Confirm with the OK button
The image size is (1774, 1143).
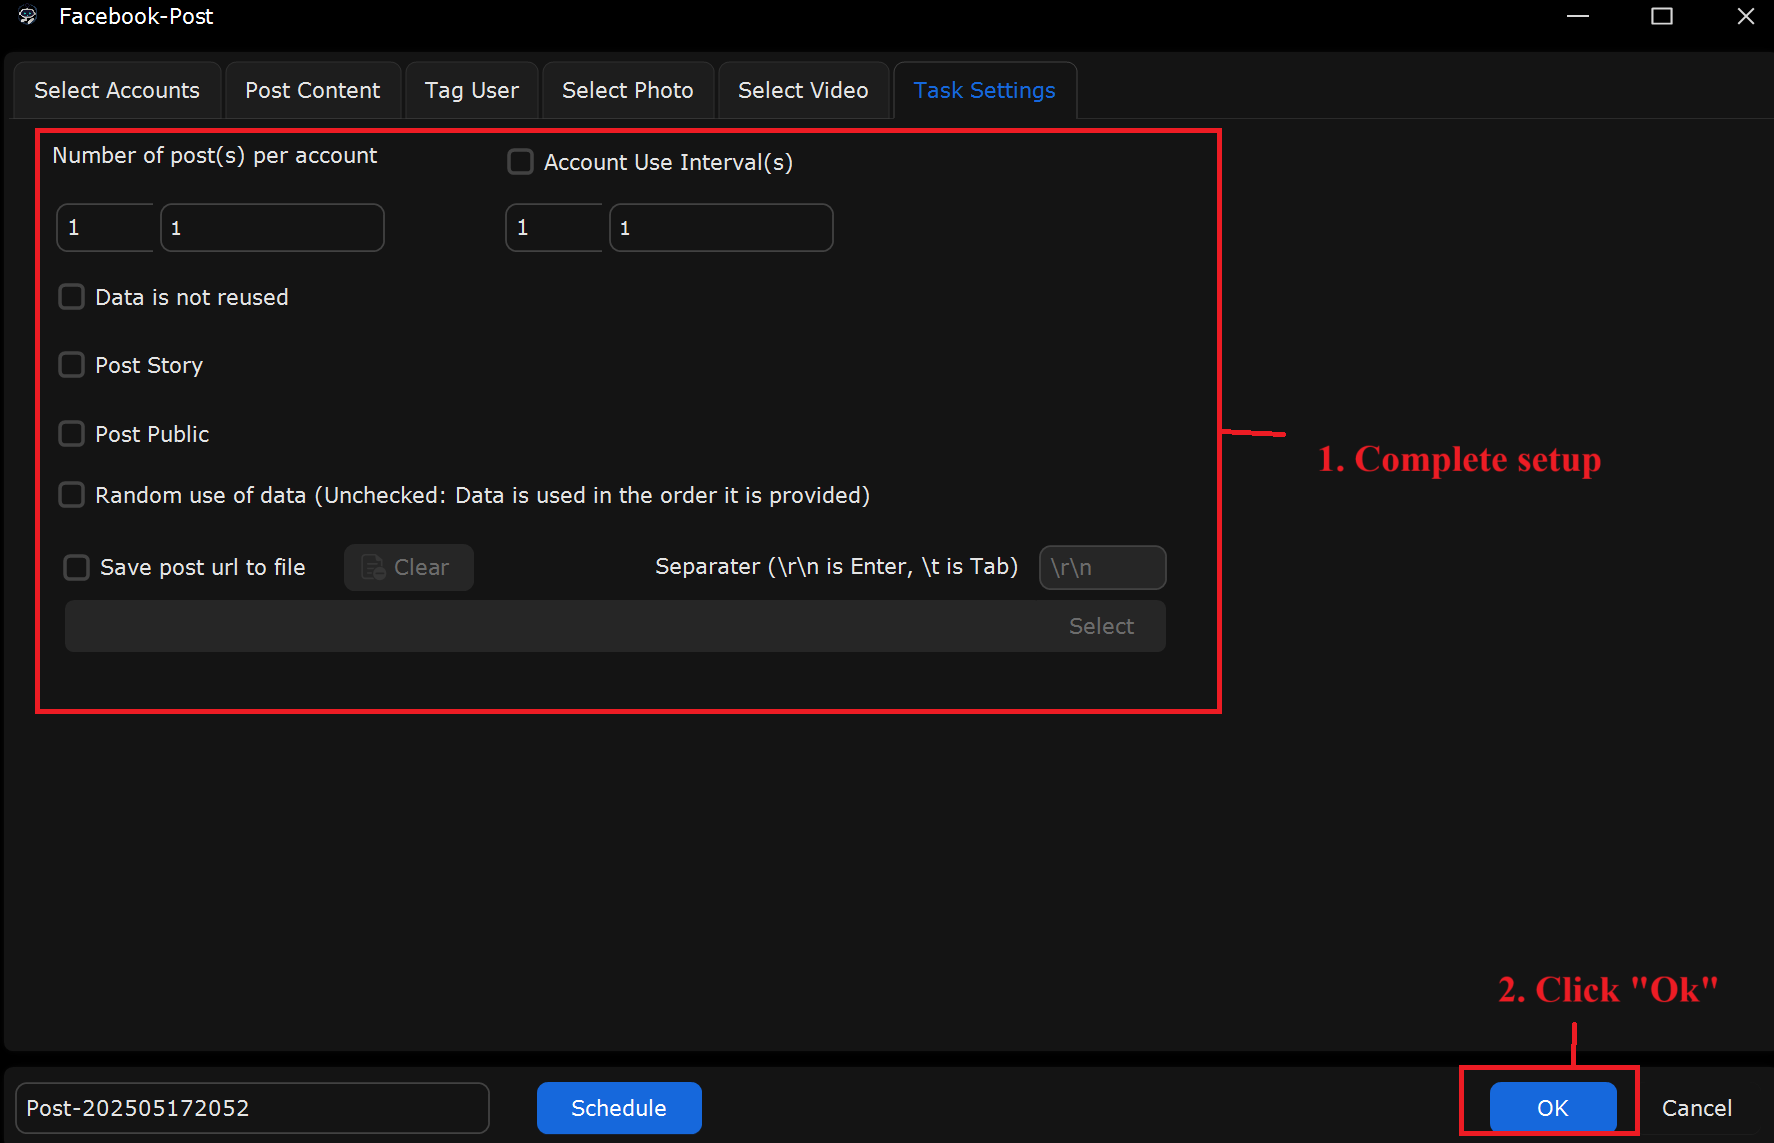pyautogui.click(x=1553, y=1108)
